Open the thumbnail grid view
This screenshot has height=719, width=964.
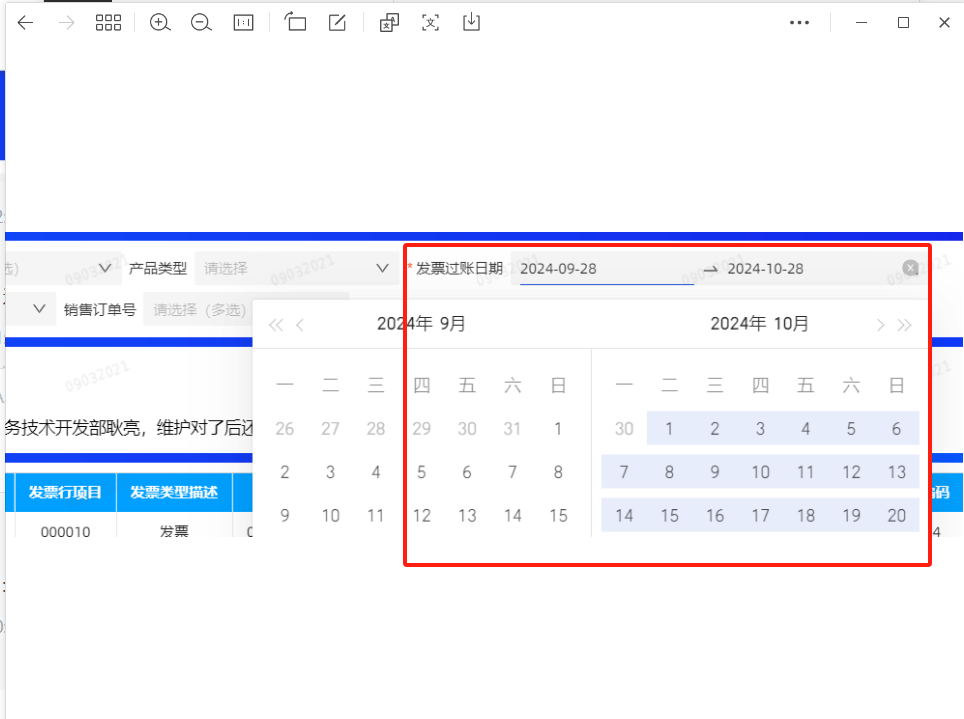coord(108,23)
